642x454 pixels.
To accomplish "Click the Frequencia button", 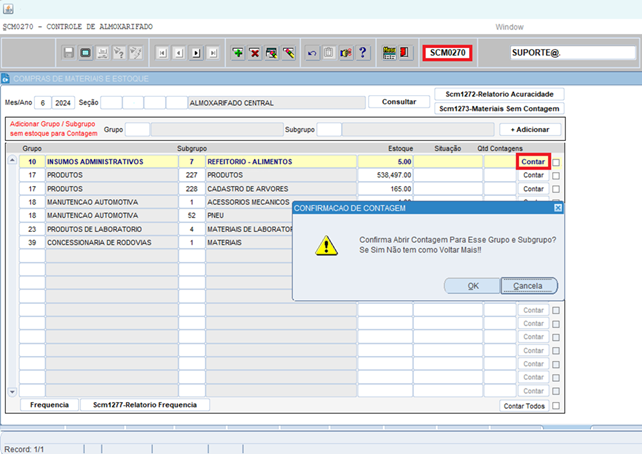I will [49, 405].
